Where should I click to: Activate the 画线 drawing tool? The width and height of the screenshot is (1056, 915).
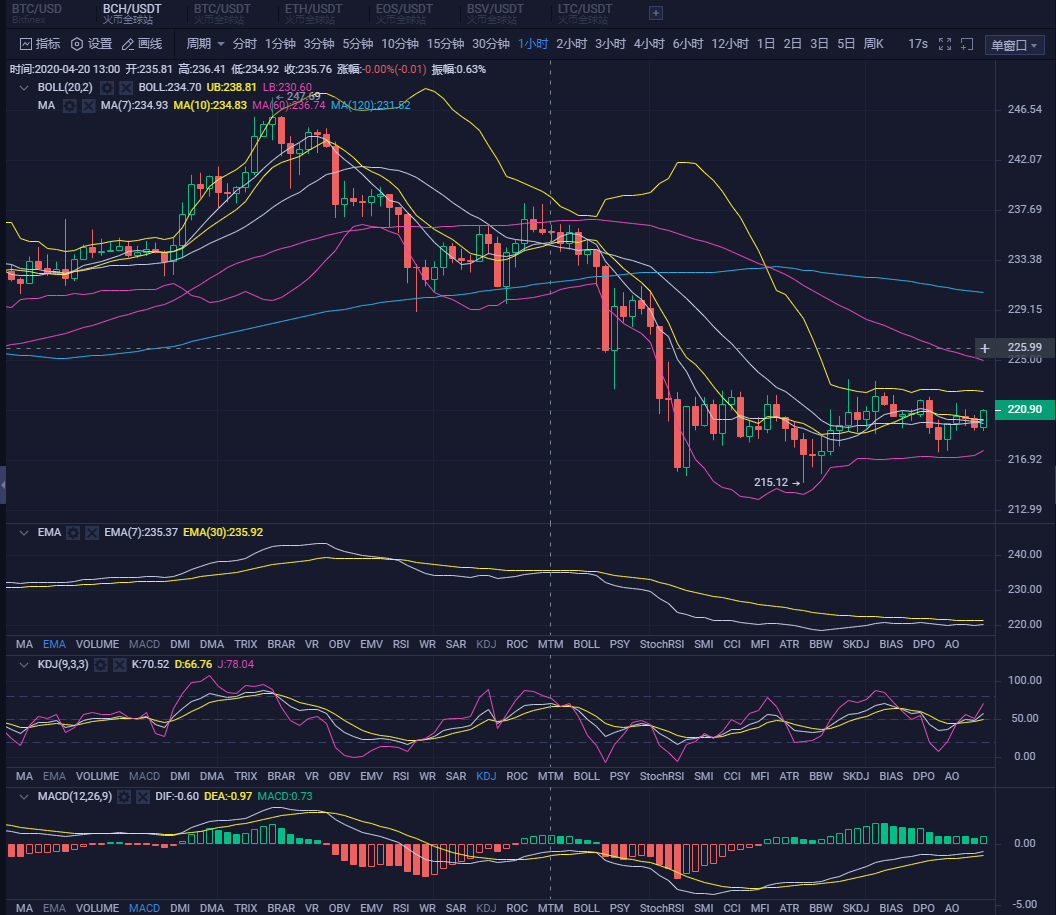pos(141,44)
